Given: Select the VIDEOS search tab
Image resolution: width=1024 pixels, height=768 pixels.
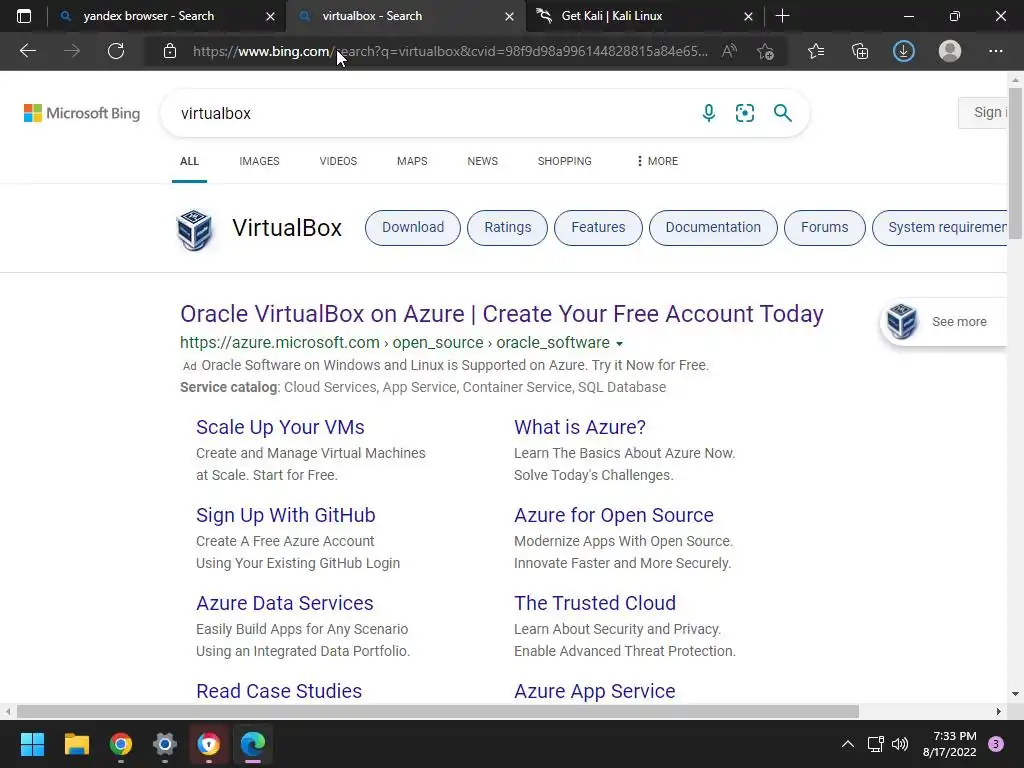Looking at the screenshot, I should 338,161.
